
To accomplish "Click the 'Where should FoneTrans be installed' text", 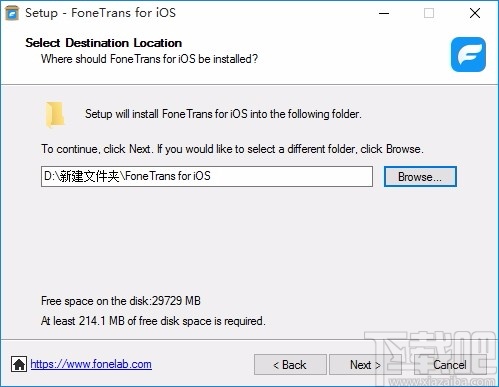I will point(149,59).
